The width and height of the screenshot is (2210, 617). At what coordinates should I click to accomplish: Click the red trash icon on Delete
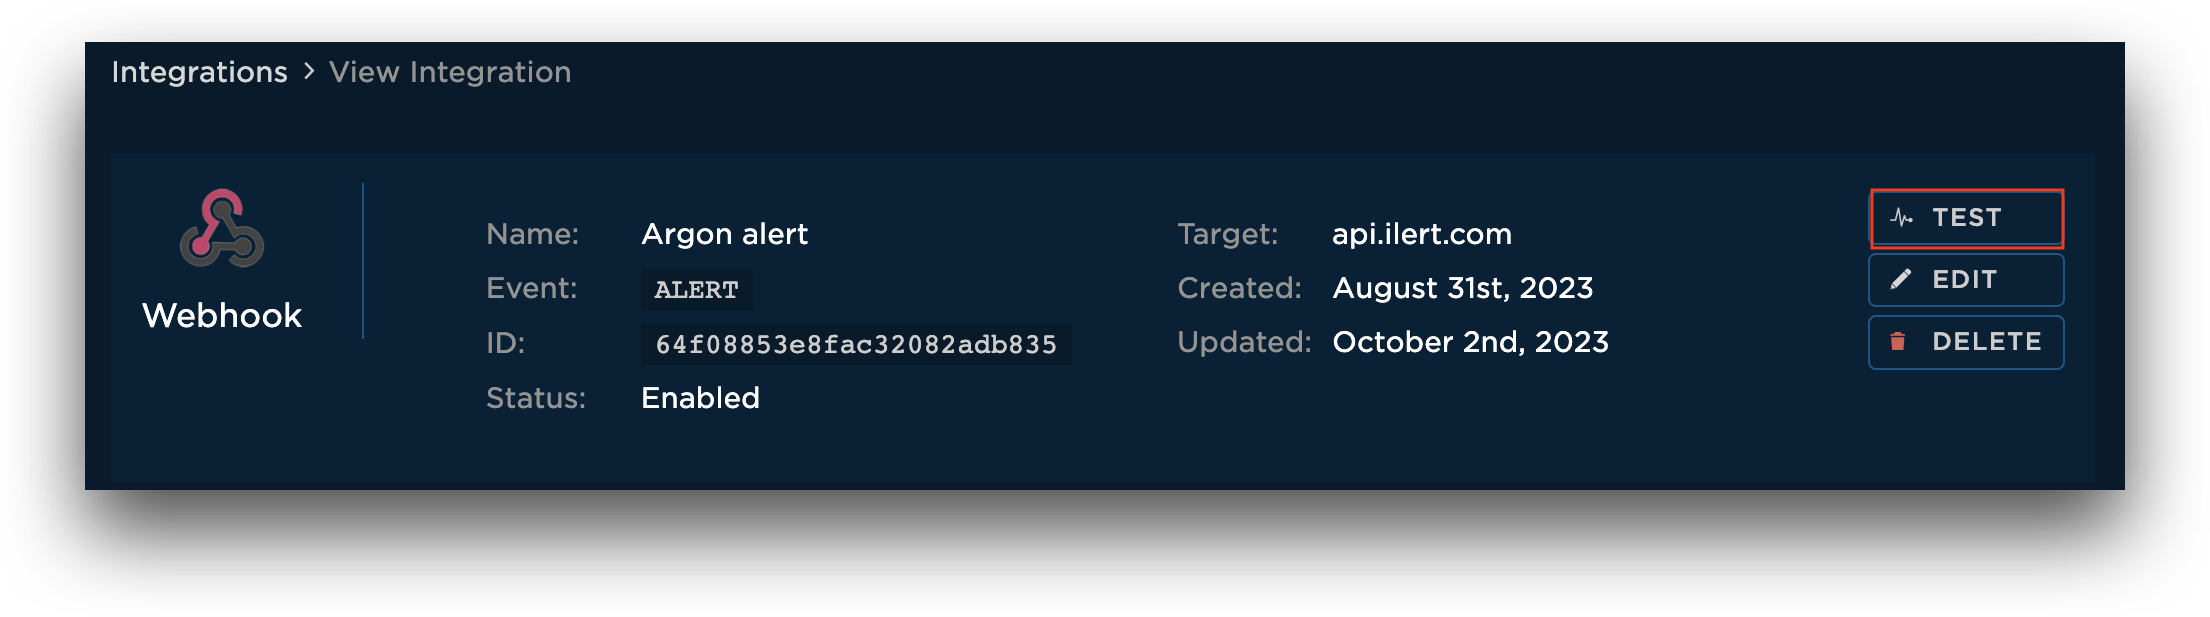(1898, 342)
